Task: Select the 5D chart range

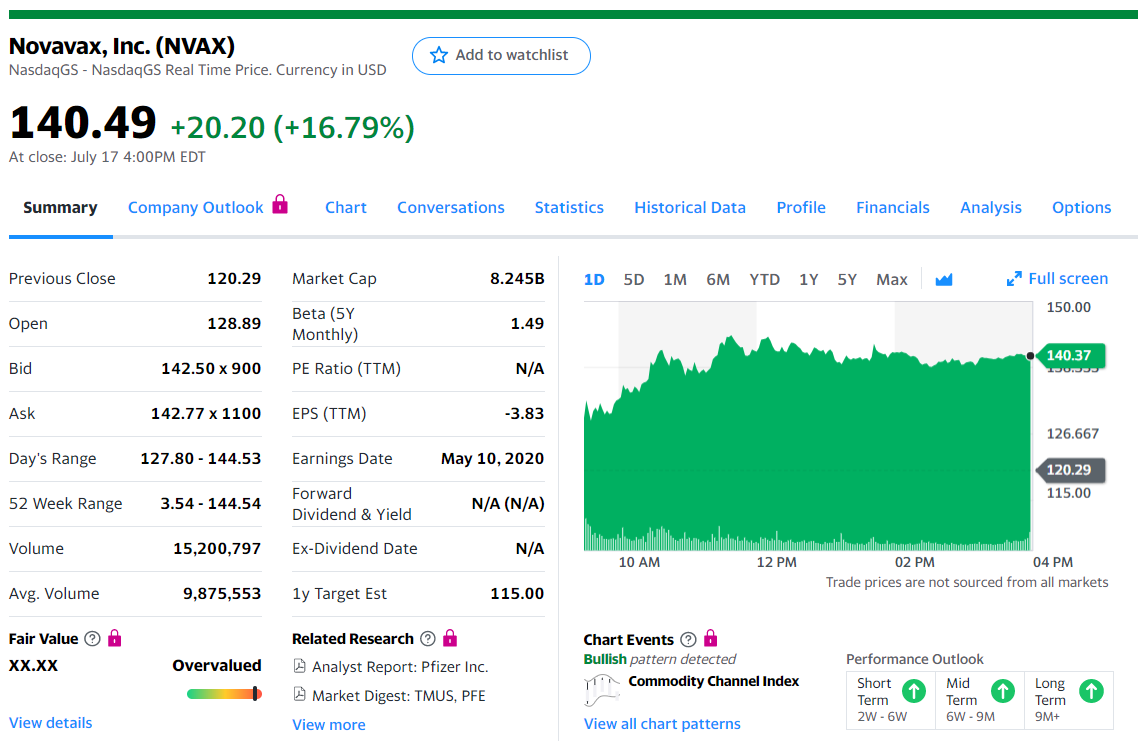Action: coord(634,279)
